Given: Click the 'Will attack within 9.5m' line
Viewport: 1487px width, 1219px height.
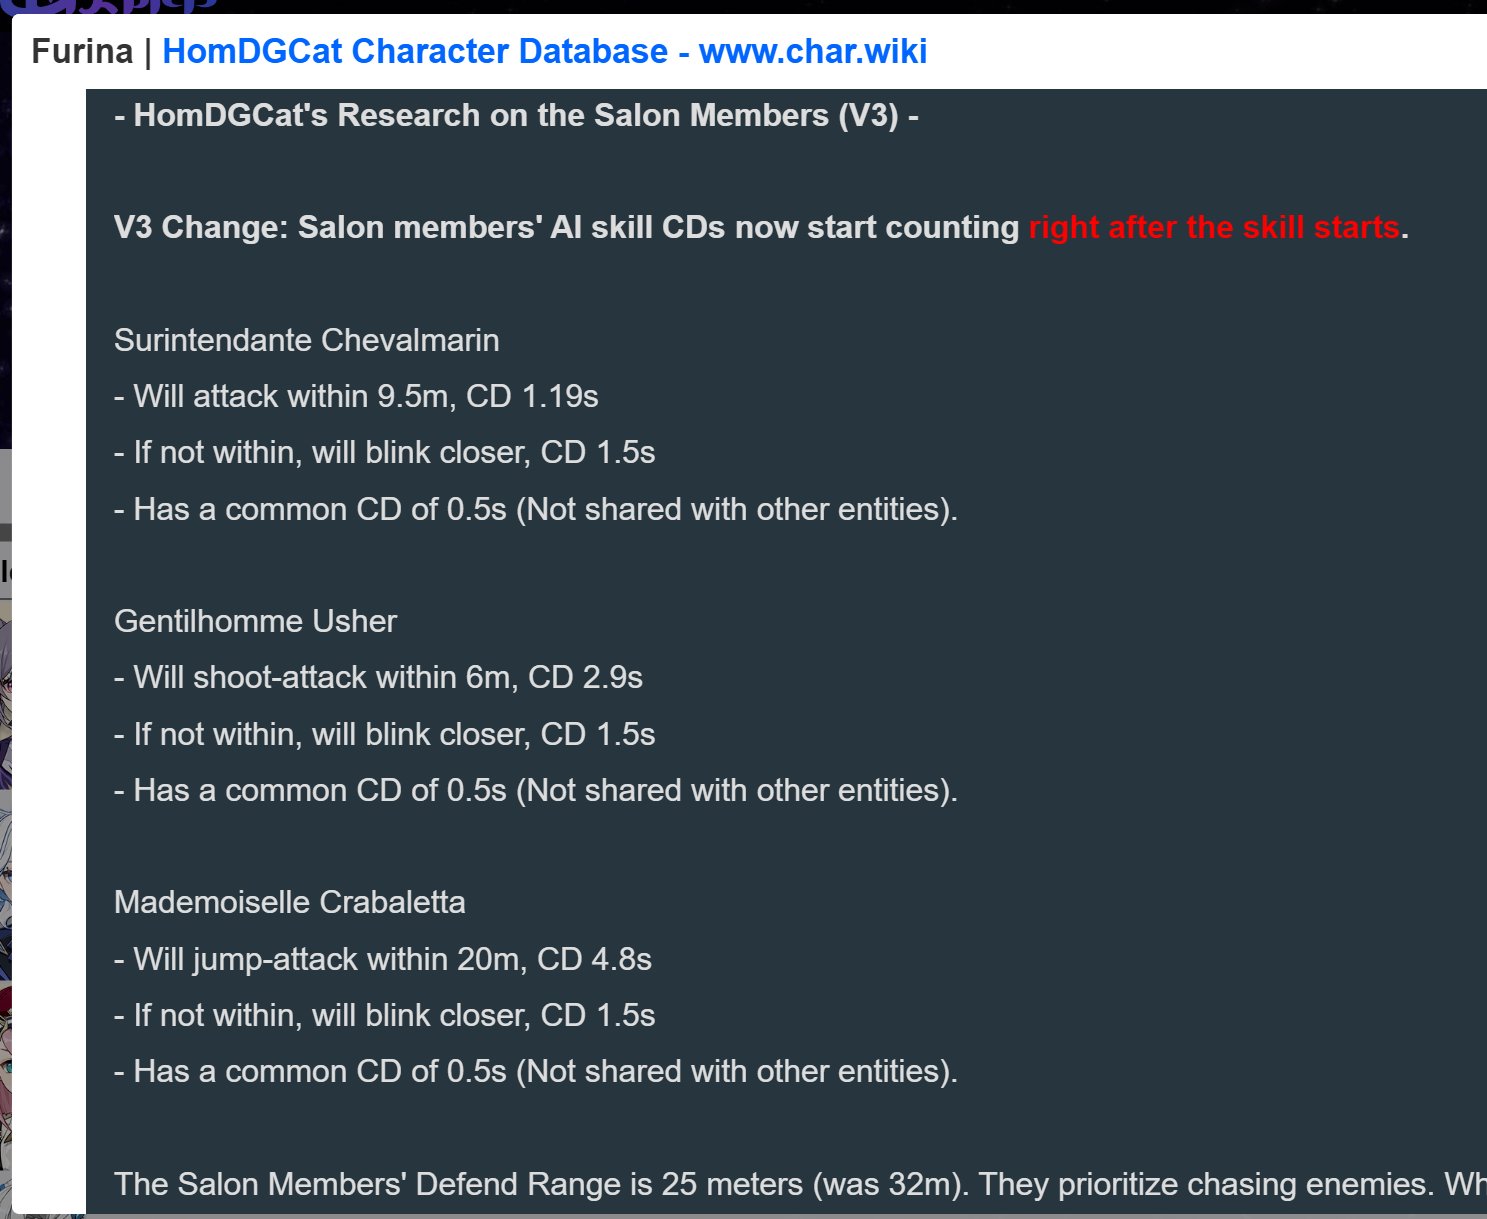Looking at the screenshot, I should pyautogui.click(x=356, y=396).
